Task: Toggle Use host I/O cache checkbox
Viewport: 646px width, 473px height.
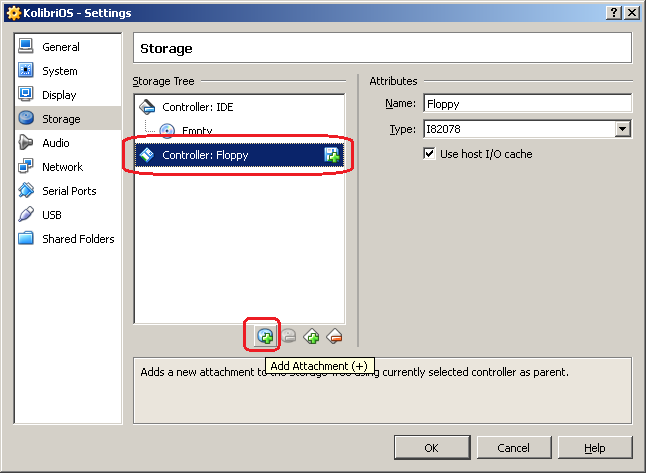Action: point(430,154)
